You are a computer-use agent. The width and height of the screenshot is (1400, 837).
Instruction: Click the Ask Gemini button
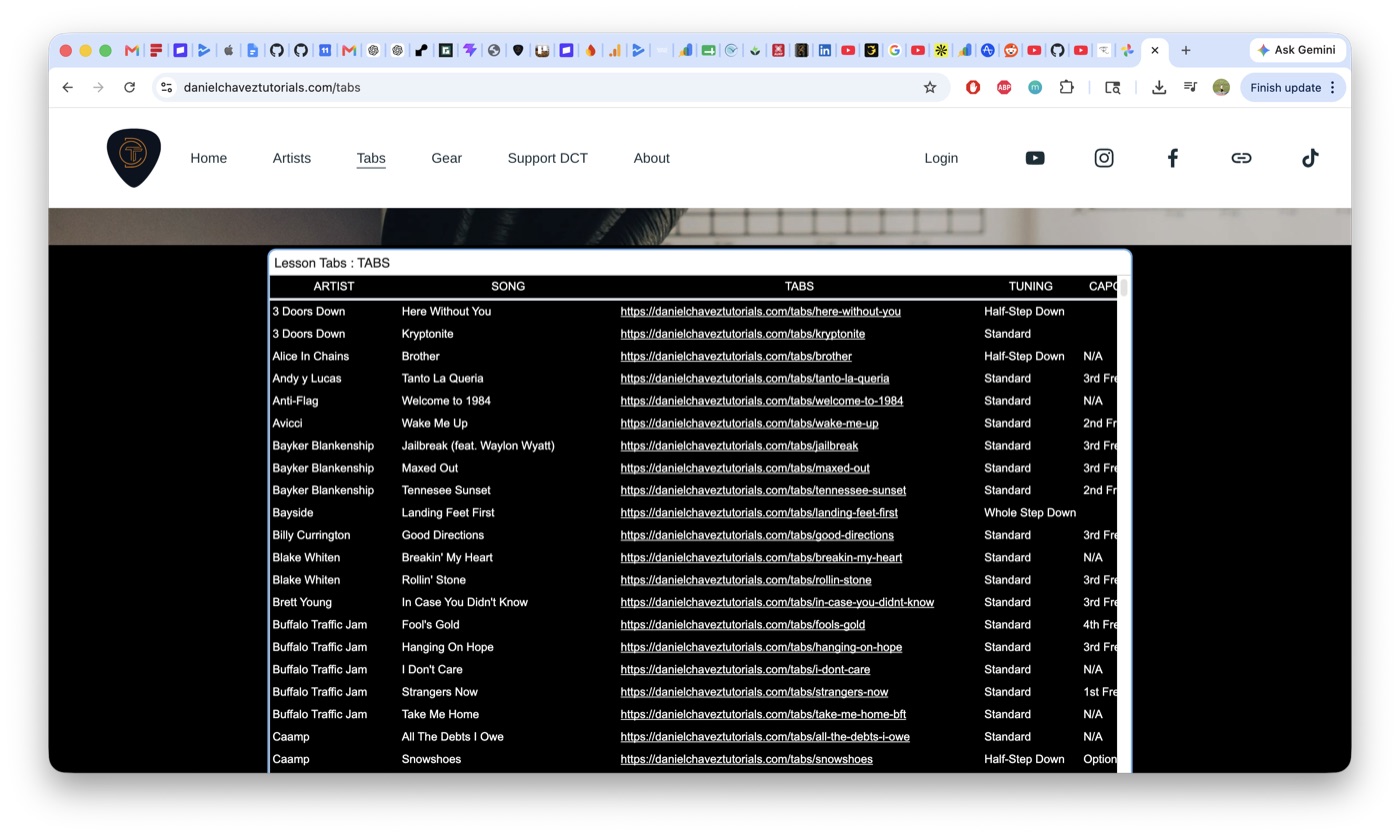(x=1297, y=50)
